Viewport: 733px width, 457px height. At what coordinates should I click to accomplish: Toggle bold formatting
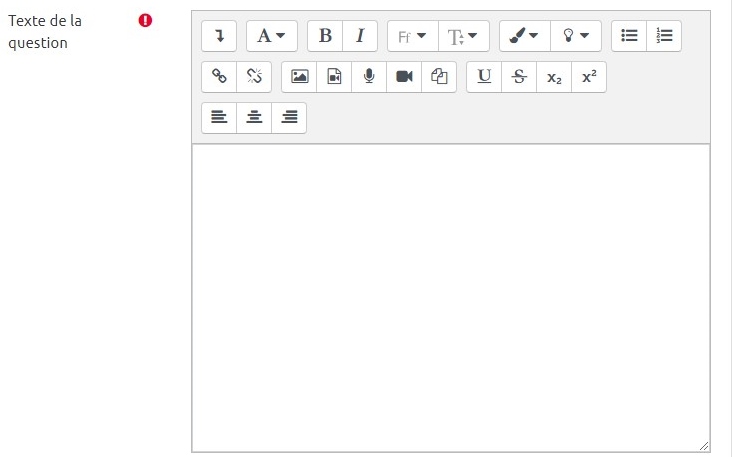coord(325,36)
